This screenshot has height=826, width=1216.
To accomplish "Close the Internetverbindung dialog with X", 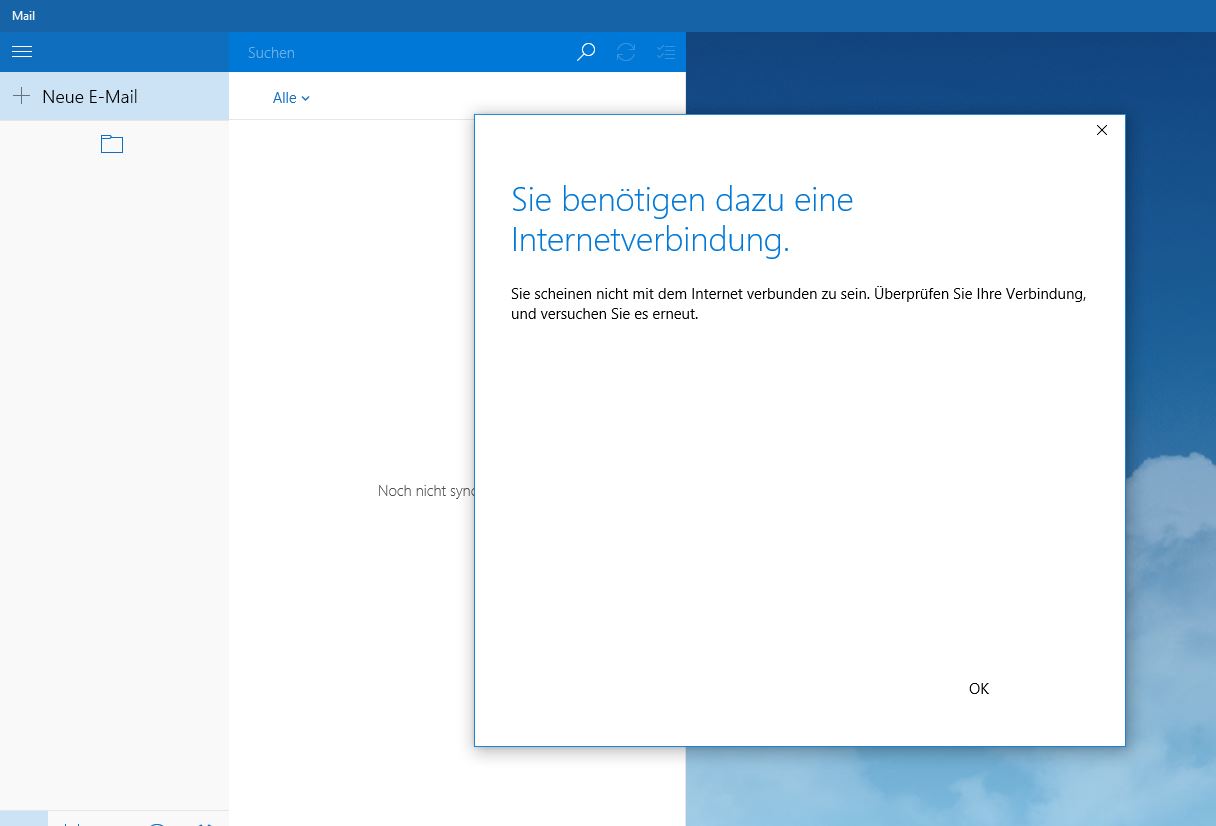I will 1102,130.
